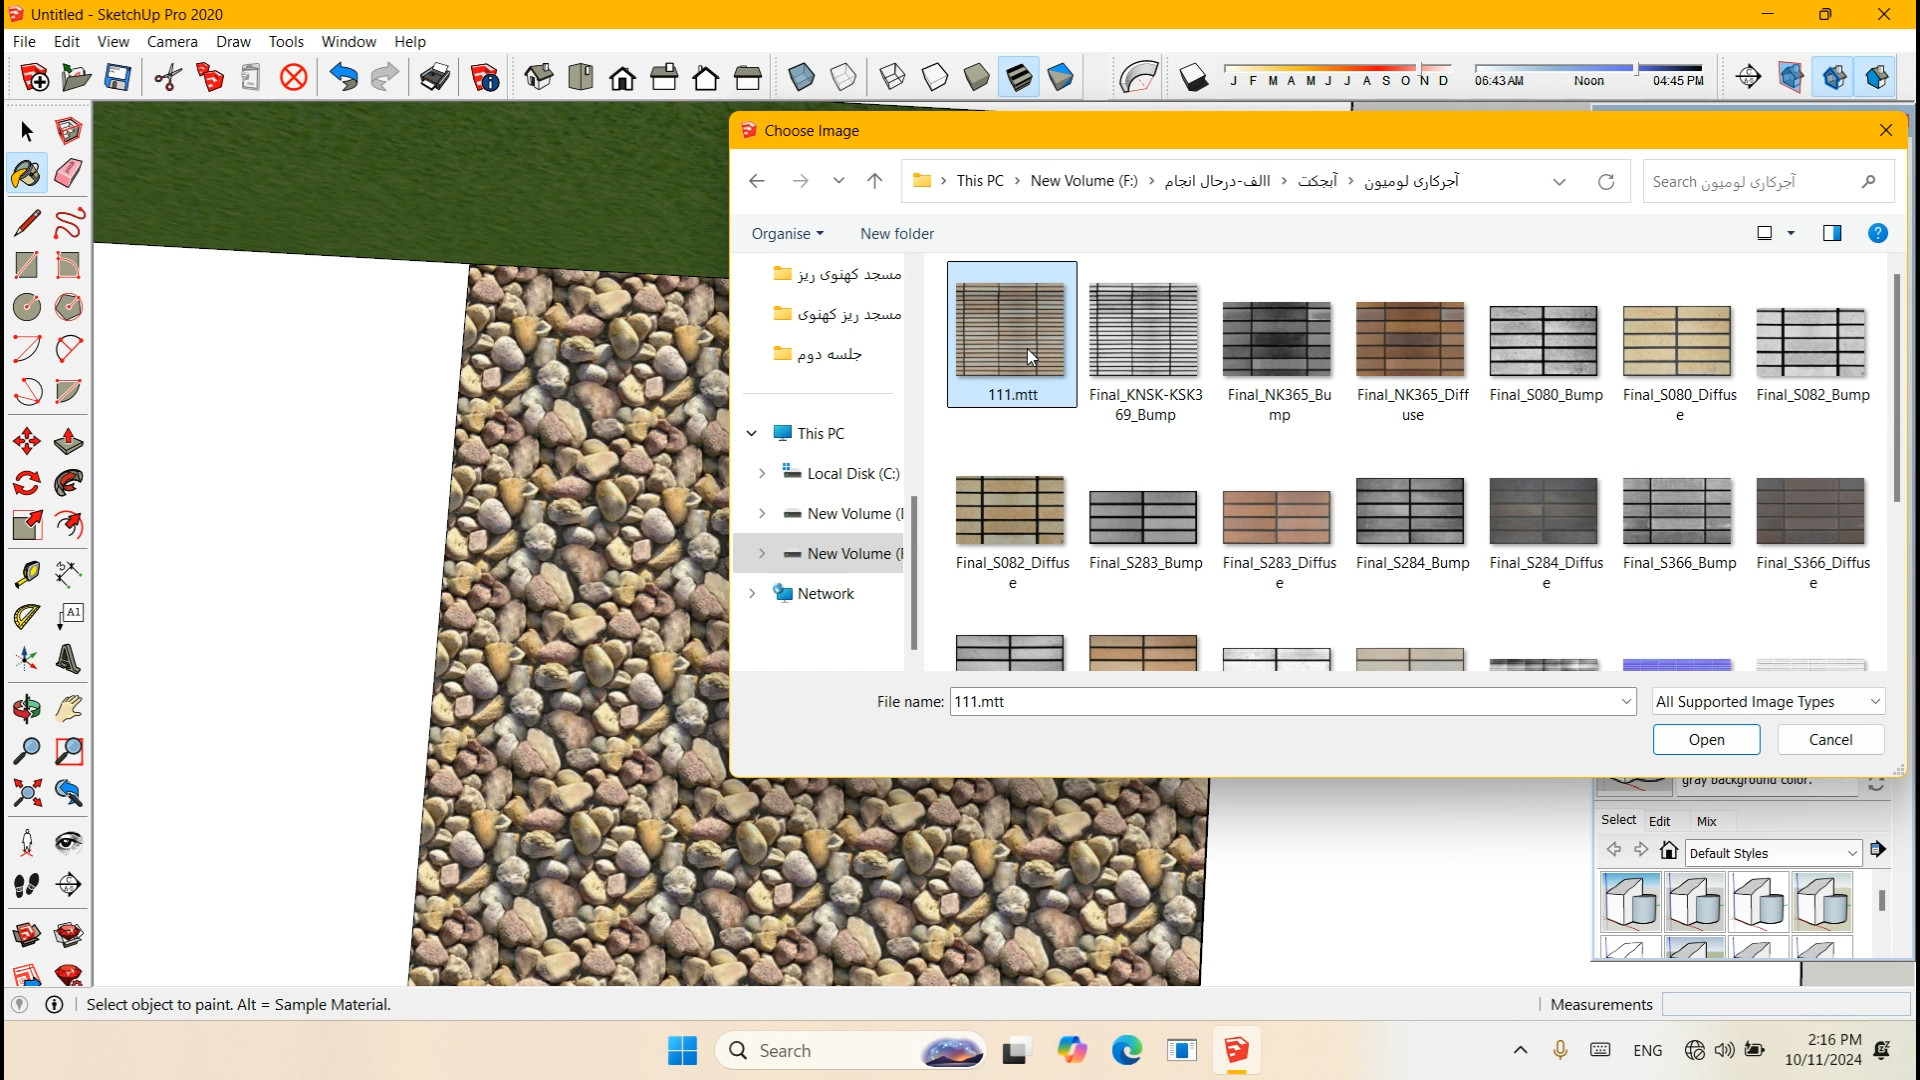Toggle the X-ray face style
Screen dimensions: 1920x1080
click(x=801, y=77)
